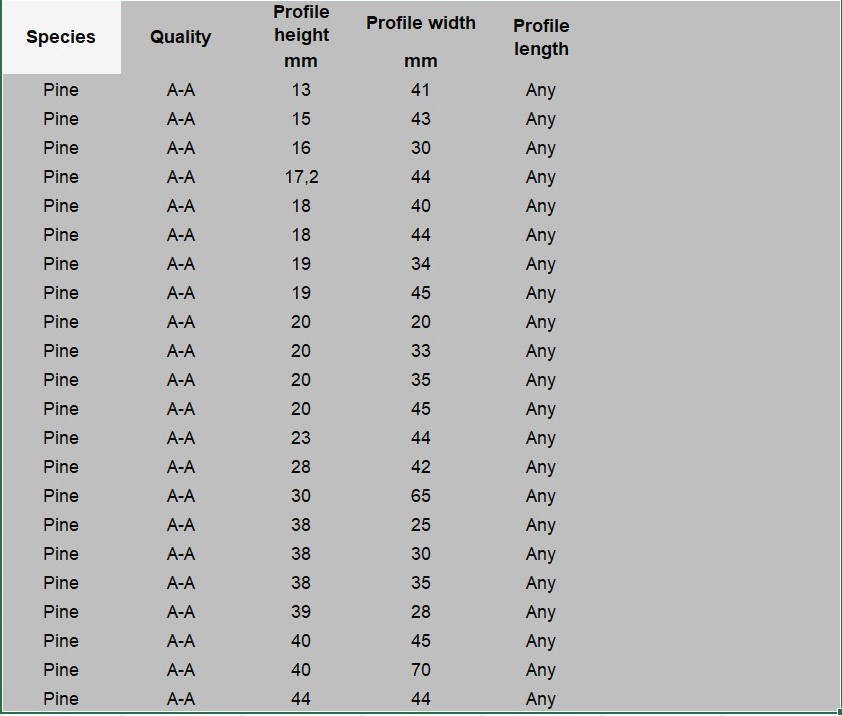Click the profile width cell showing 25
842x716 pixels.
click(421, 525)
